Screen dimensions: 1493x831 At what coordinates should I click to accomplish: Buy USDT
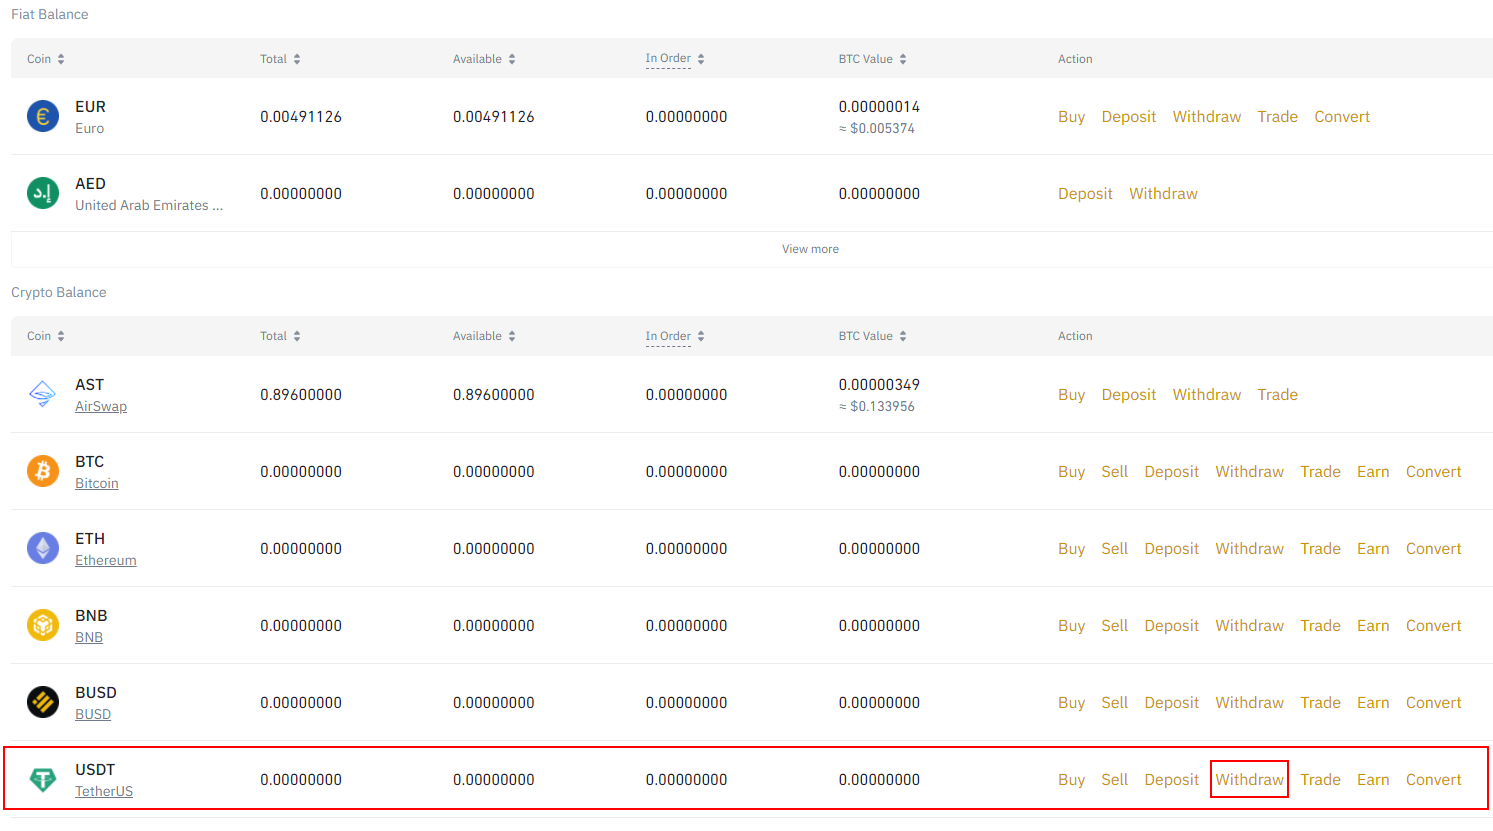(x=1071, y=780)
